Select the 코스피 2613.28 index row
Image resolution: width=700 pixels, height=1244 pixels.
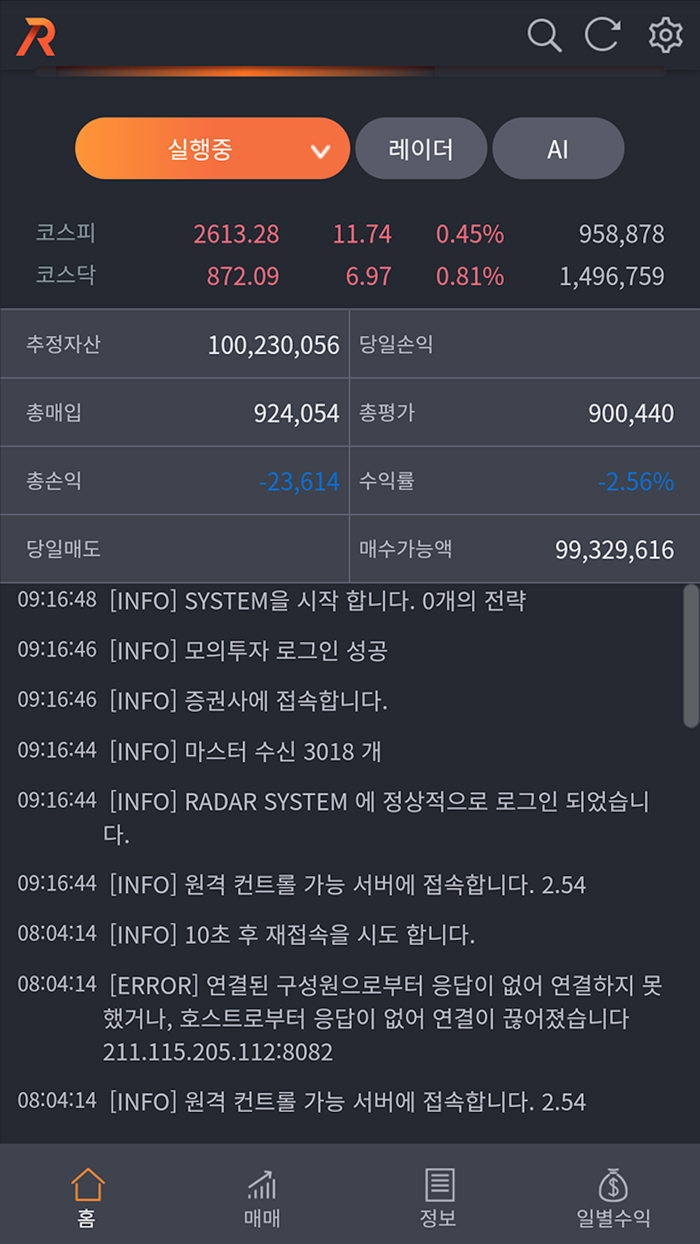(237, 232)
